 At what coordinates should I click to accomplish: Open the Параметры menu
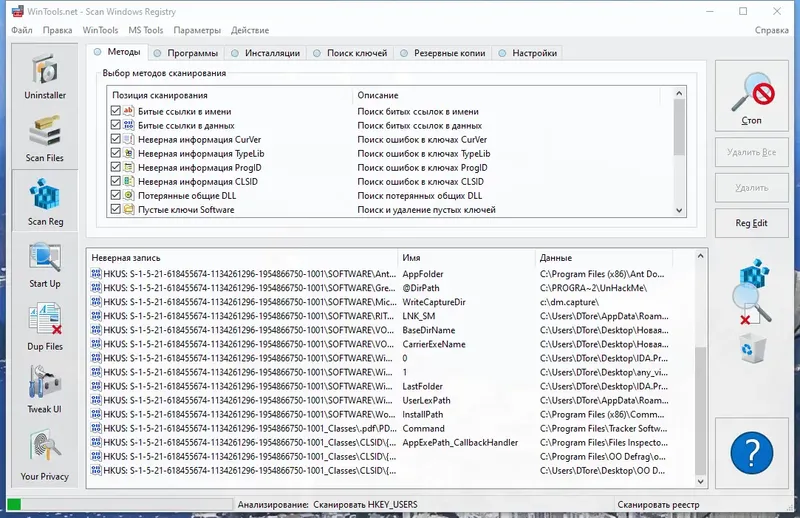point(197,30)
